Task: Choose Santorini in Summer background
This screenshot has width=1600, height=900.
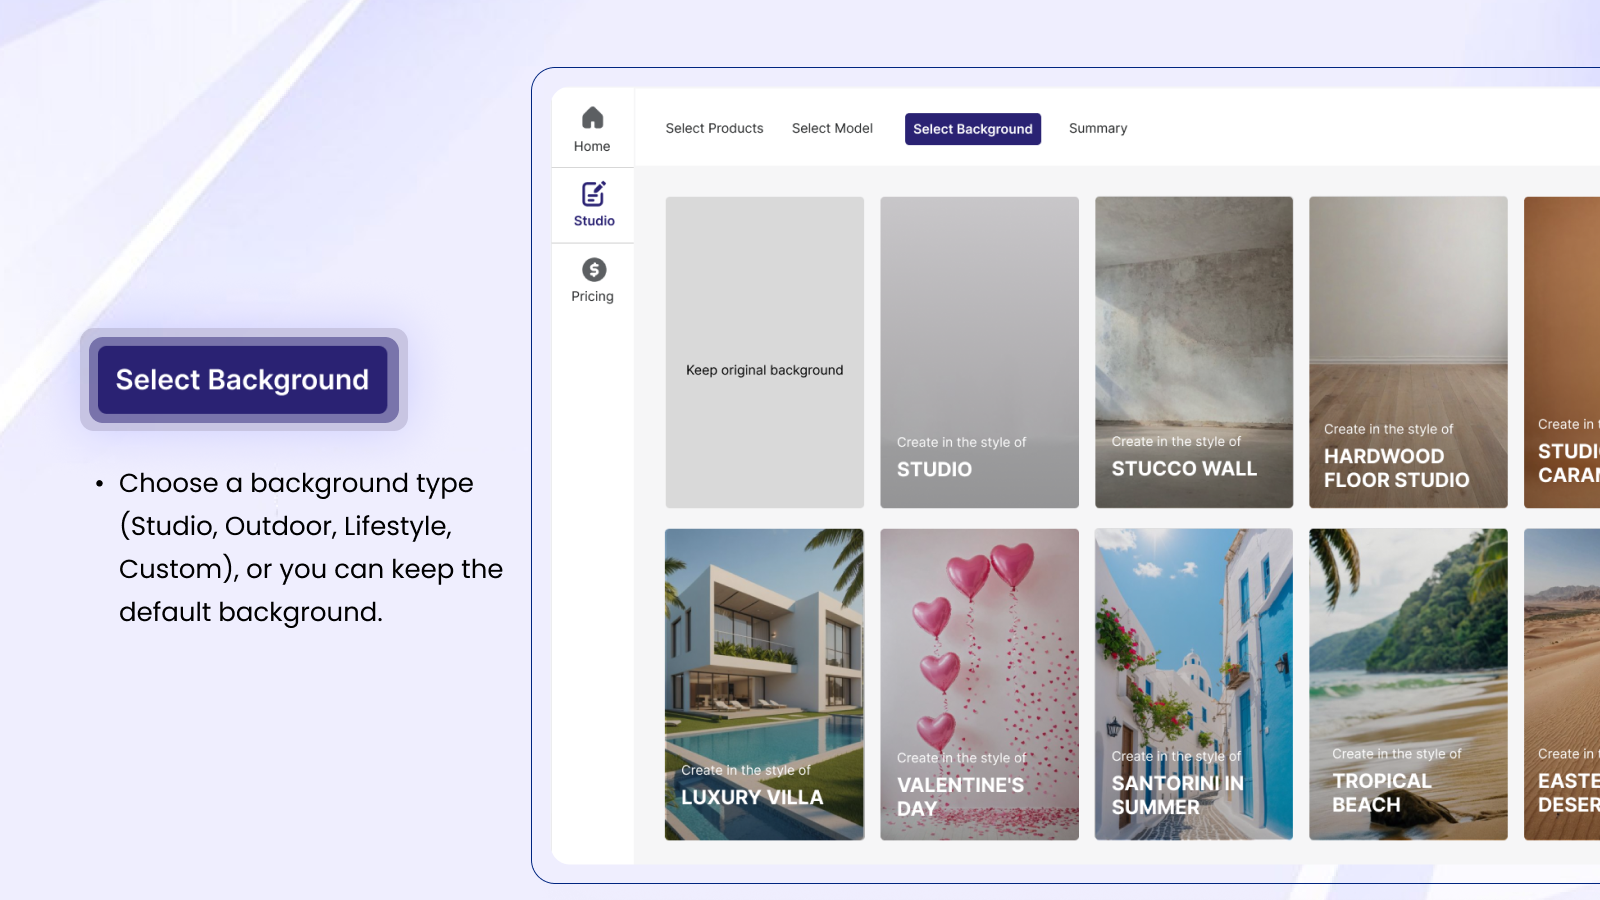Action: 1194,684
